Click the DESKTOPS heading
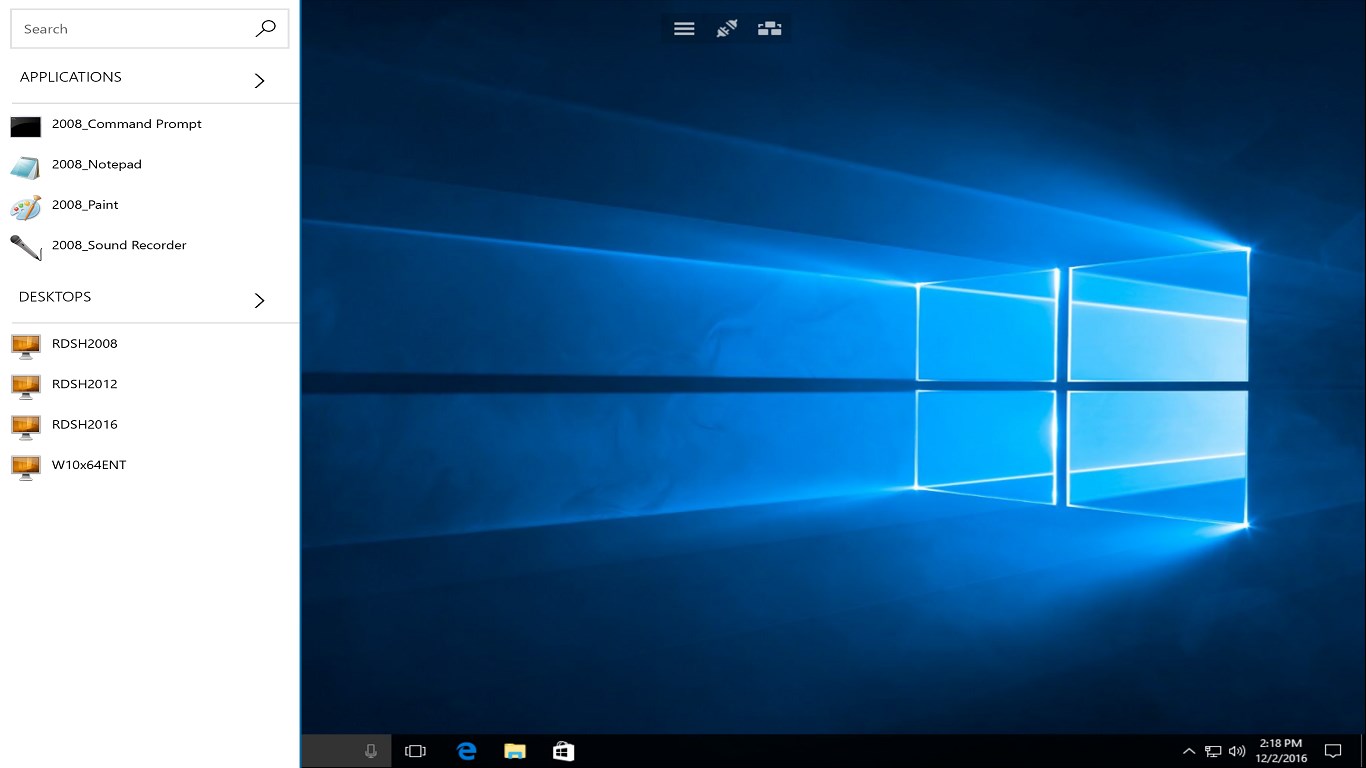This screenshot has height=768, width=1366. click(x=55, y=297)
